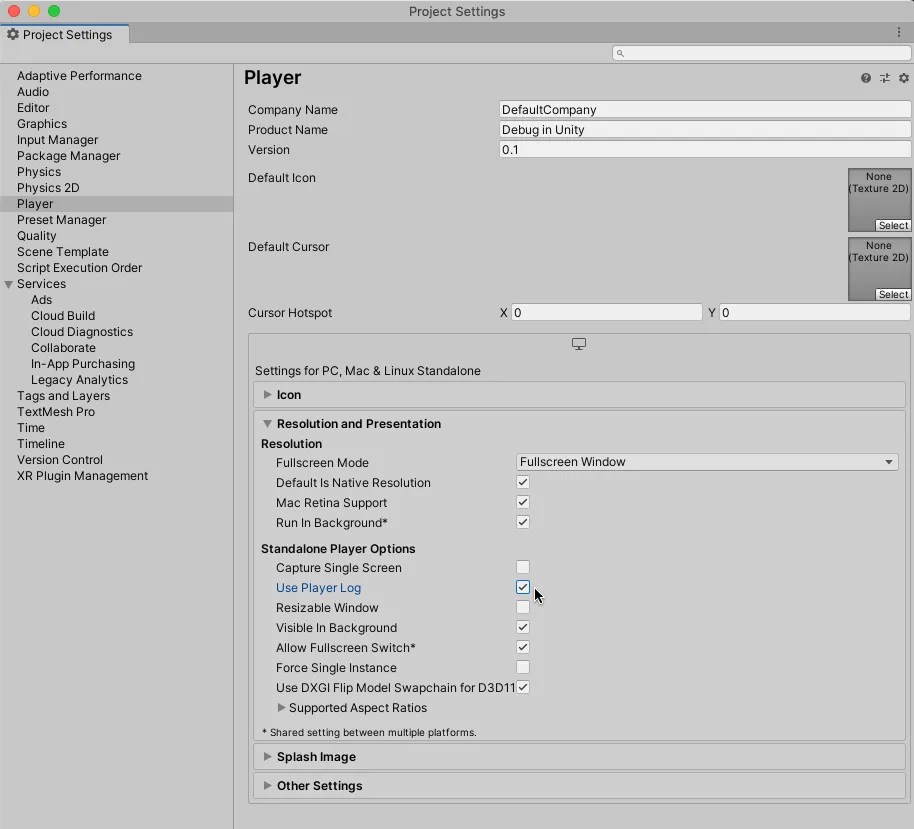Click the gear icon in Player header
Screen dimensions: 914x829
coord(903,78)
